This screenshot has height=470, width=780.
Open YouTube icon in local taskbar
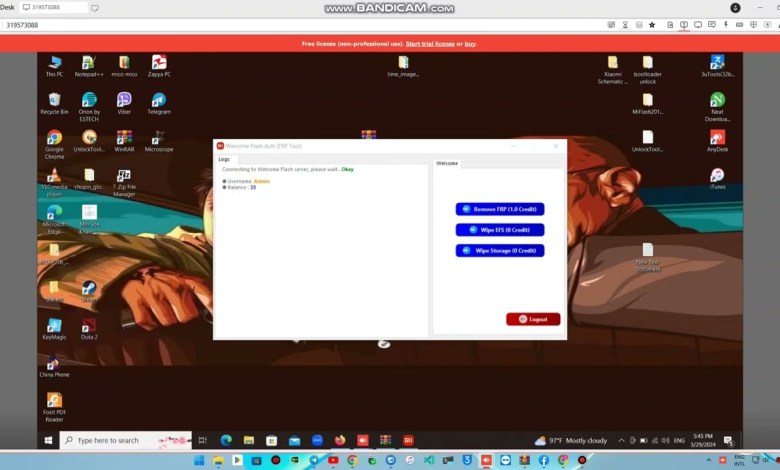333,461
